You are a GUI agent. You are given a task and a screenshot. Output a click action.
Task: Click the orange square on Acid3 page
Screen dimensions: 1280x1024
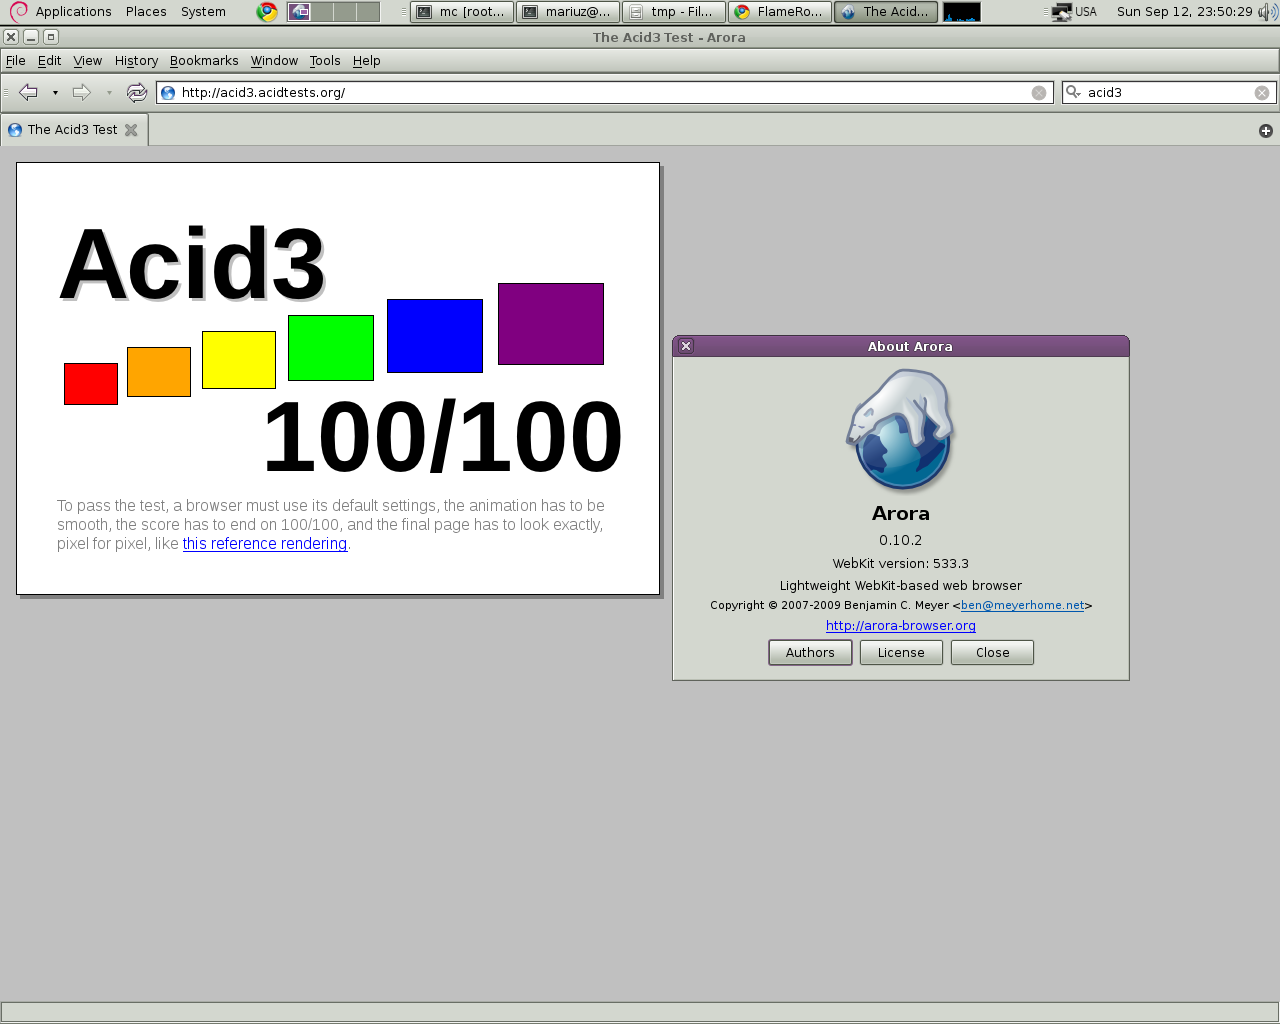point(159,372)
